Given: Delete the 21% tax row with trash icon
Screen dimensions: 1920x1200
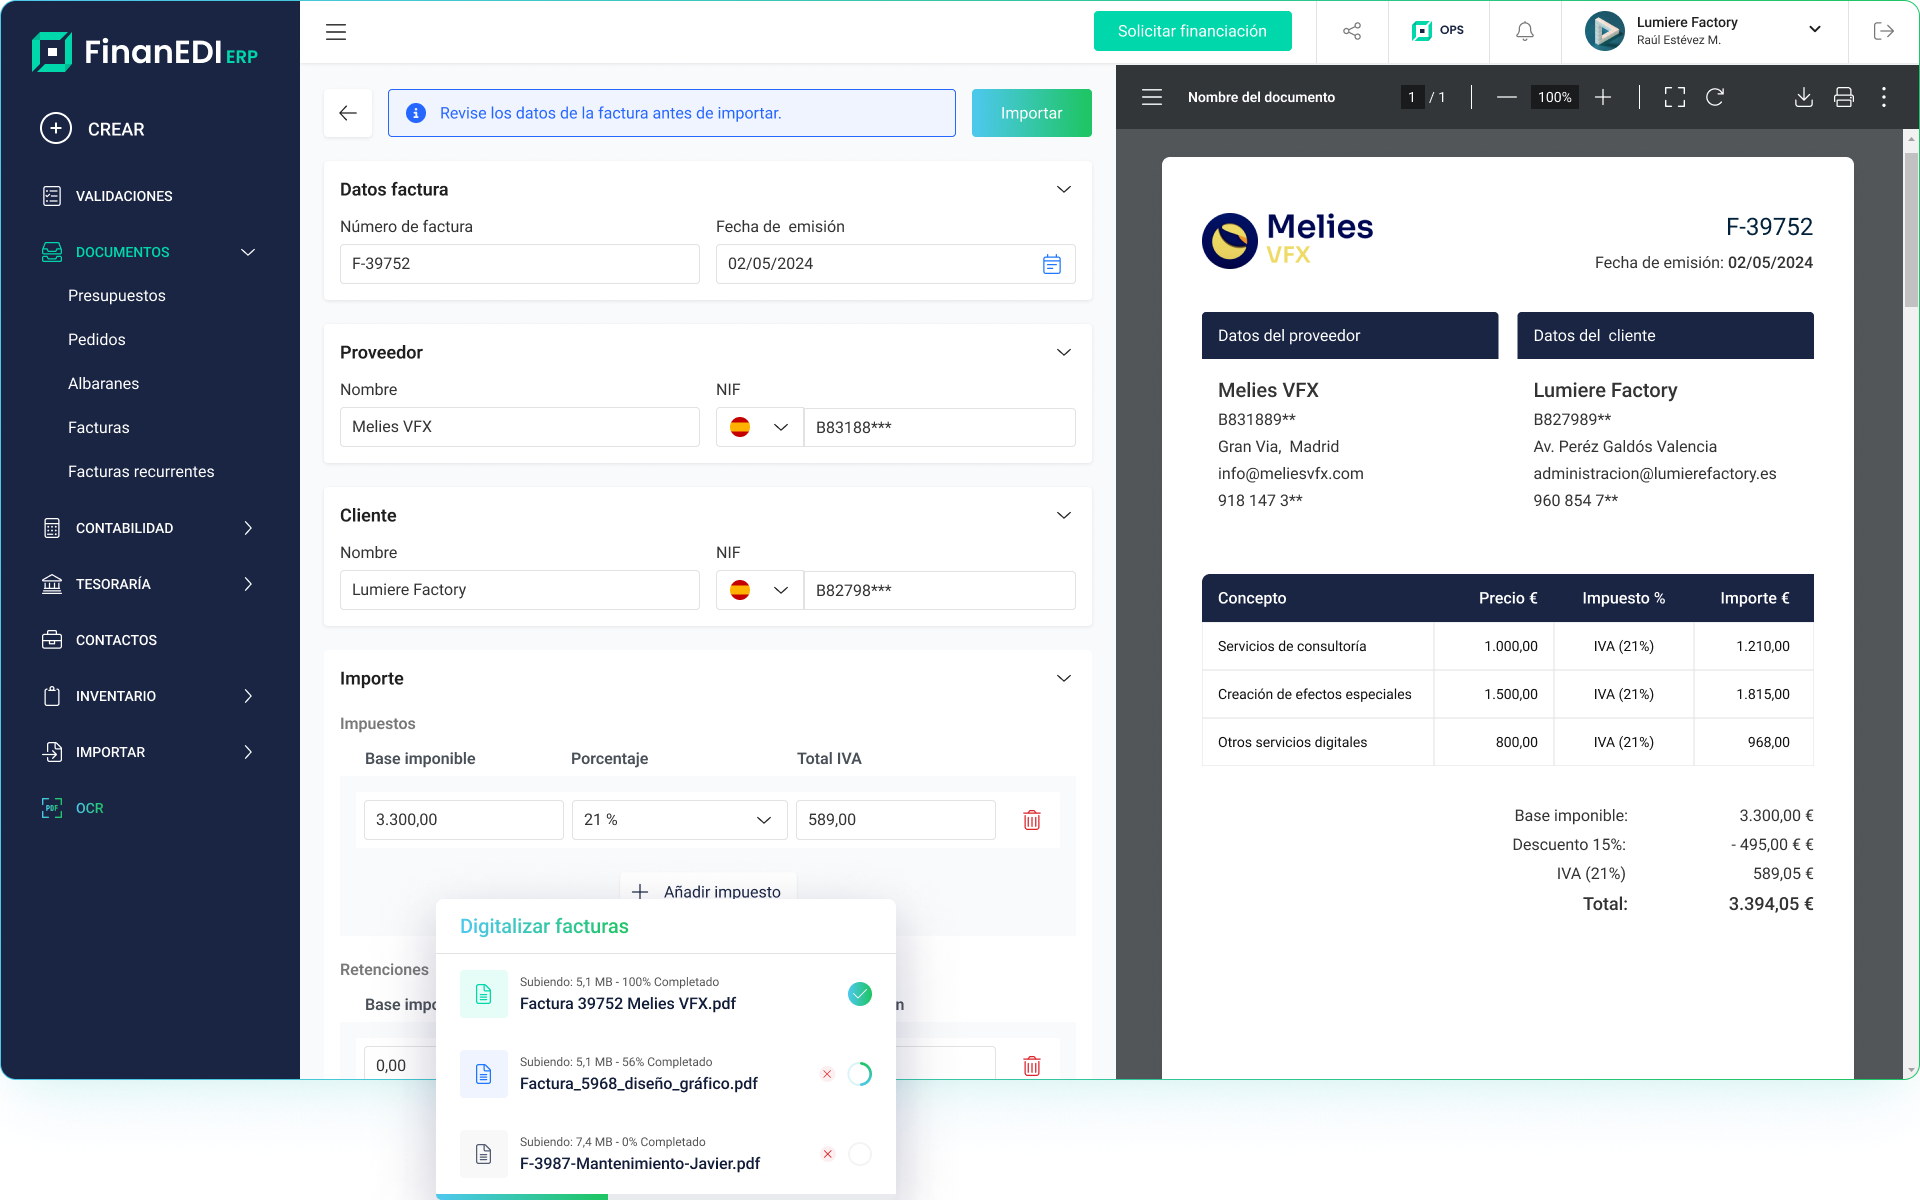Looking at the screenshot, I should pyautogui.click(x=1031, y=819).
